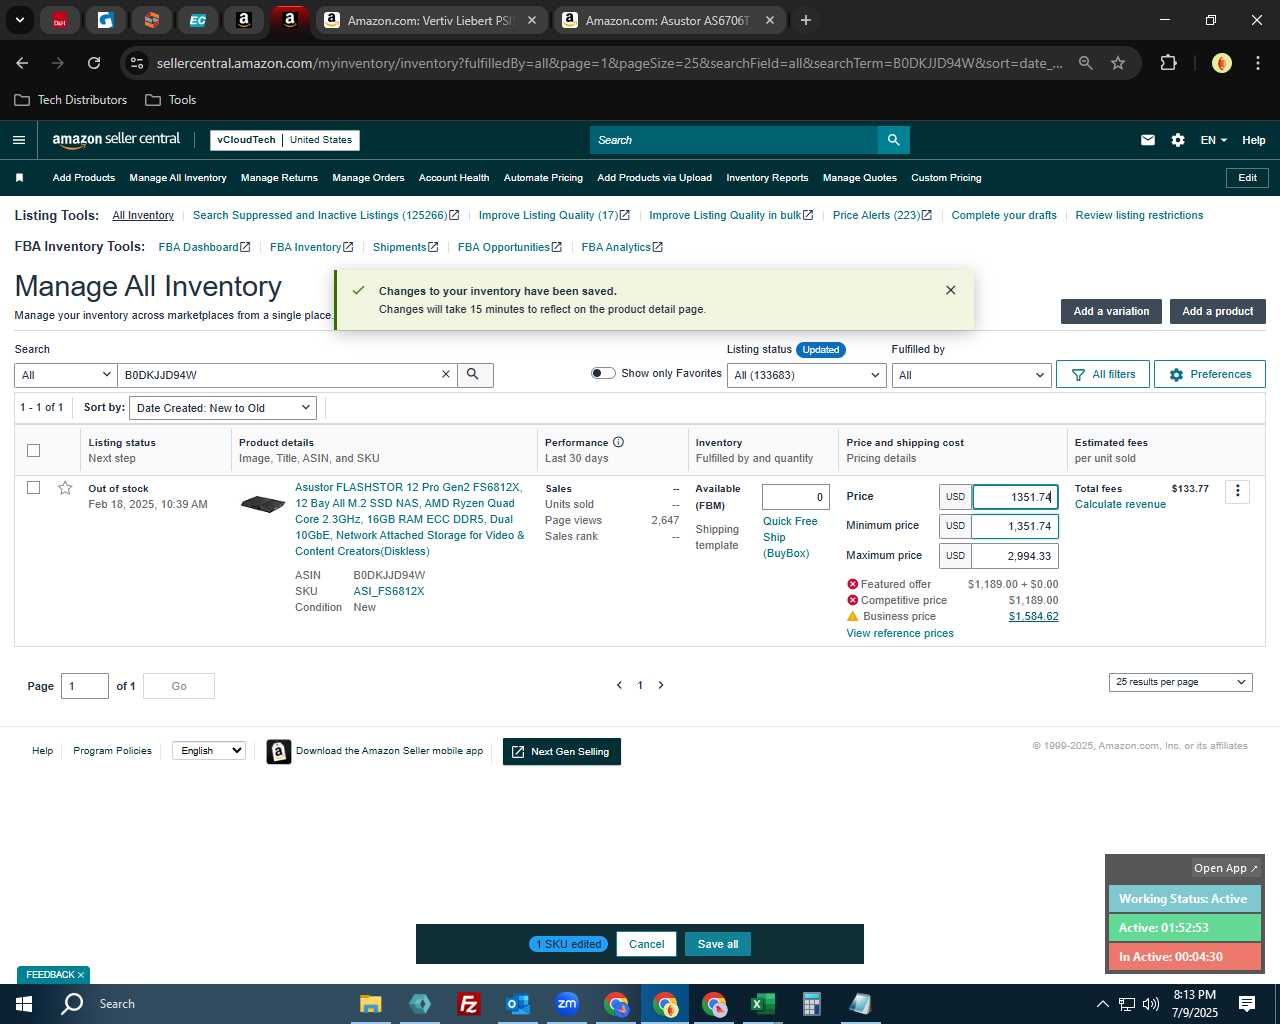Open FileZilla from the taskbar
This screenshot has height=1024, width=1280.
click(468, 1004)
